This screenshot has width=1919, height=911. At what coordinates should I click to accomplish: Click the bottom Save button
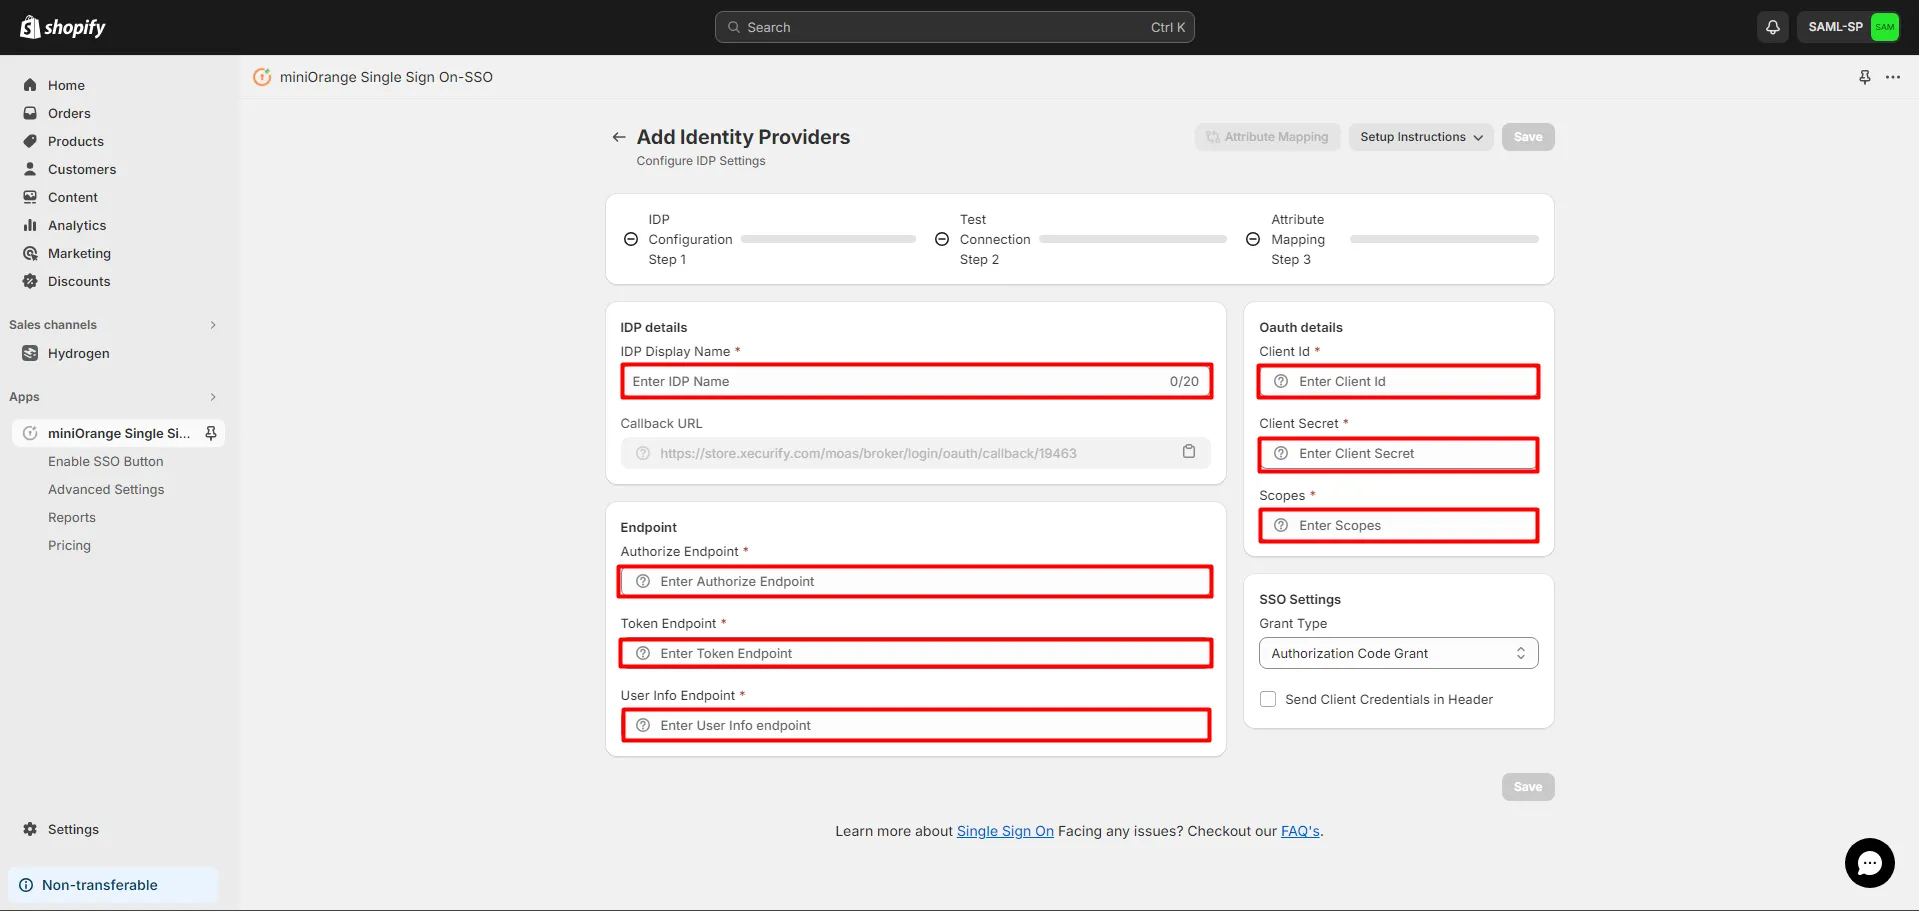pos(1528,787)
